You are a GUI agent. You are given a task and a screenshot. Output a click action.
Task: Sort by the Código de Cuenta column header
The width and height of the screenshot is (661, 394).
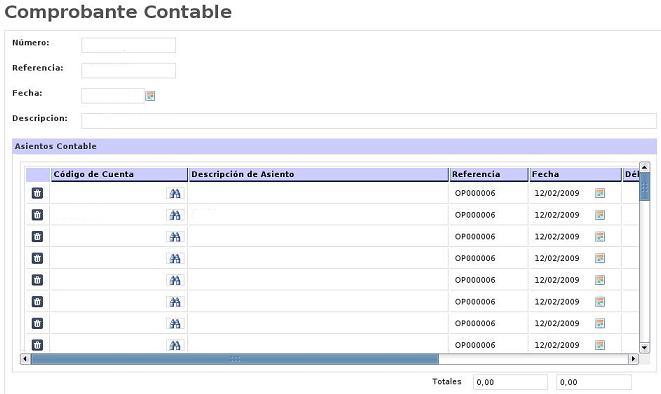[x=119, y=174]
